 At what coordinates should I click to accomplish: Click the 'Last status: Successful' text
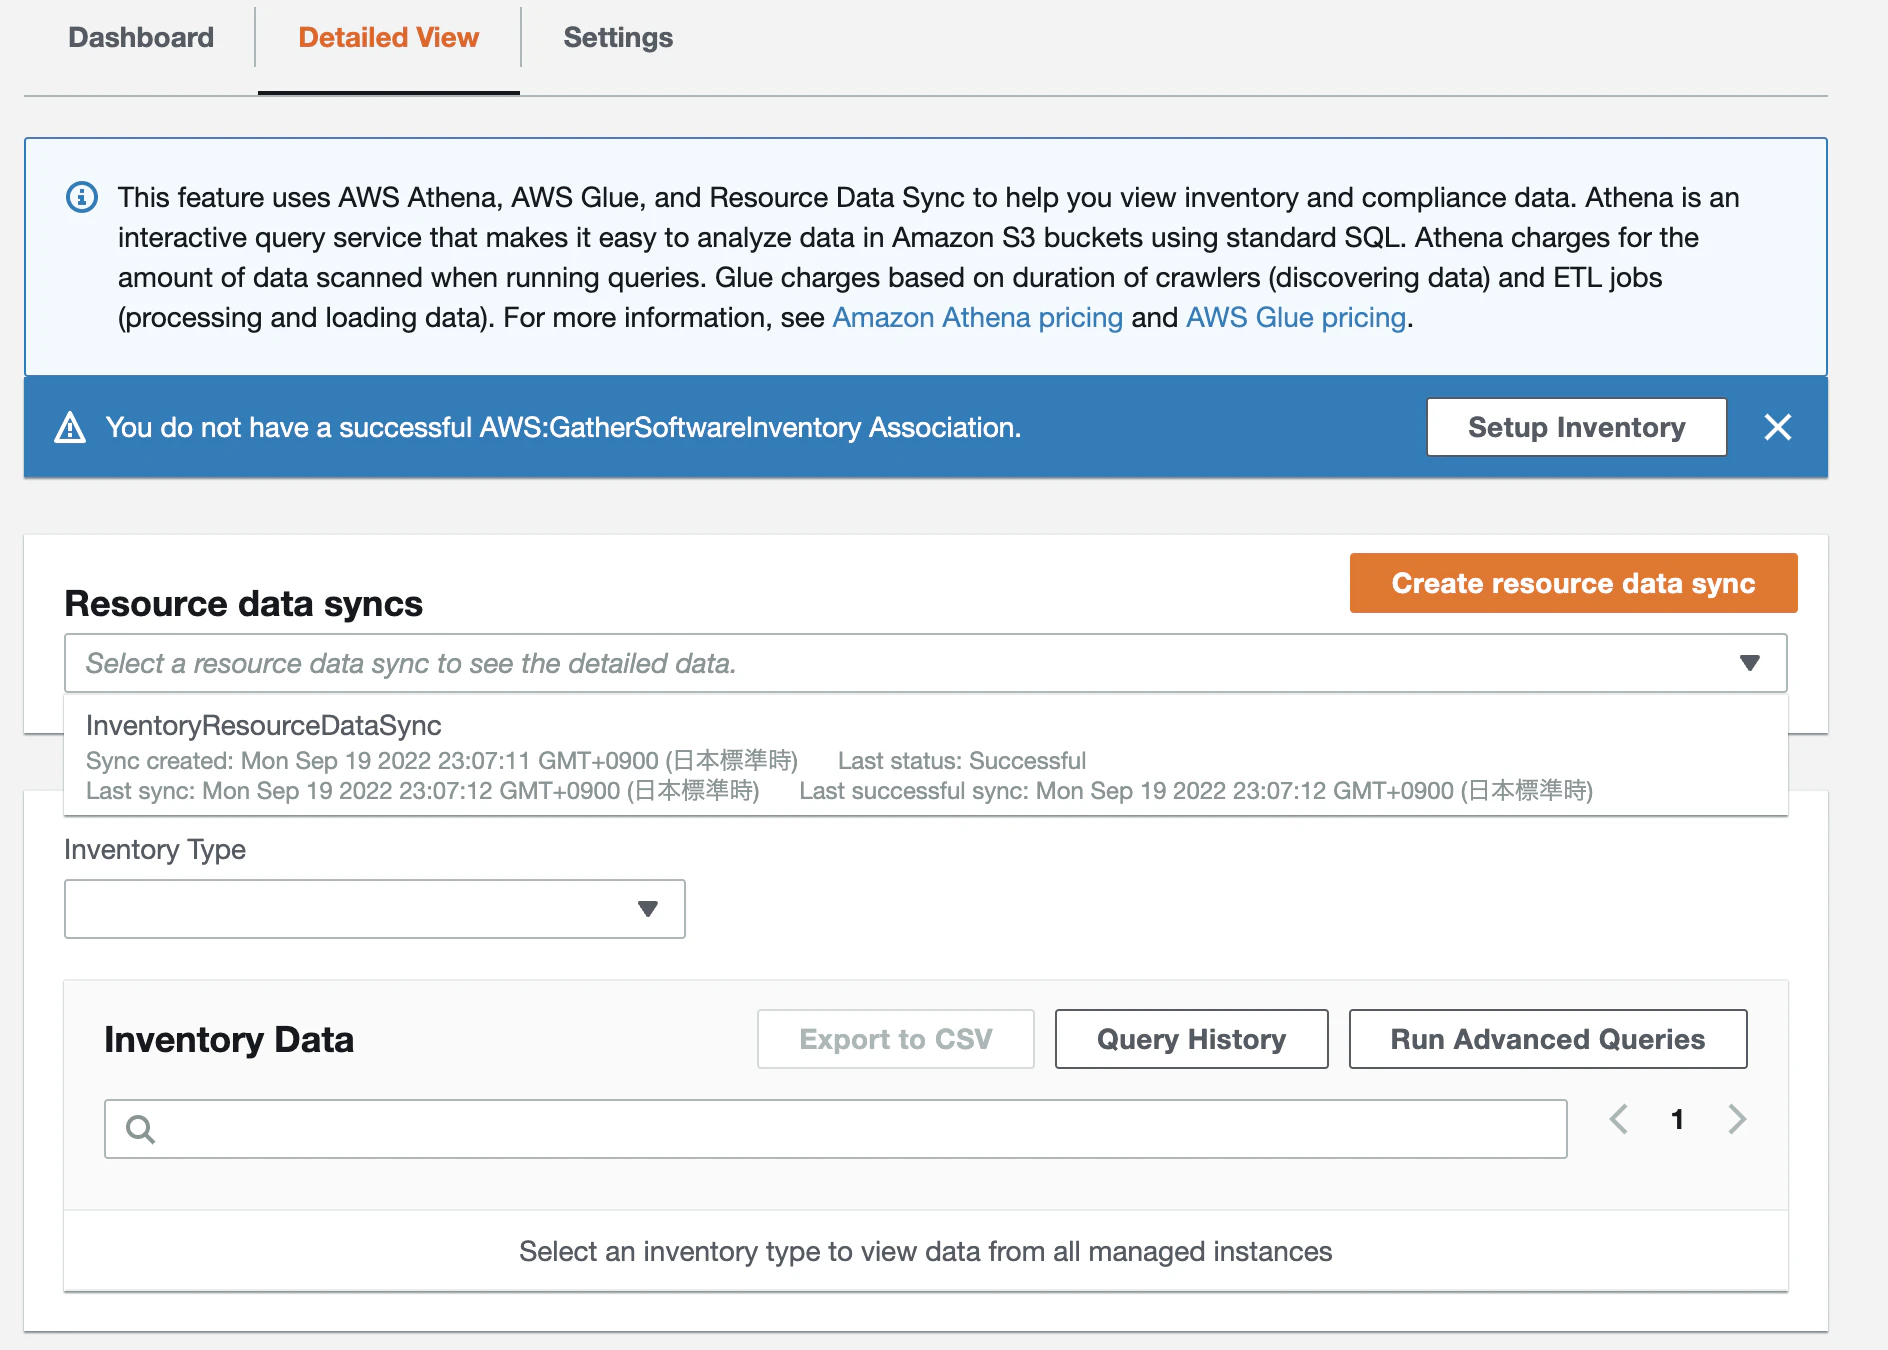coord(961,761)
